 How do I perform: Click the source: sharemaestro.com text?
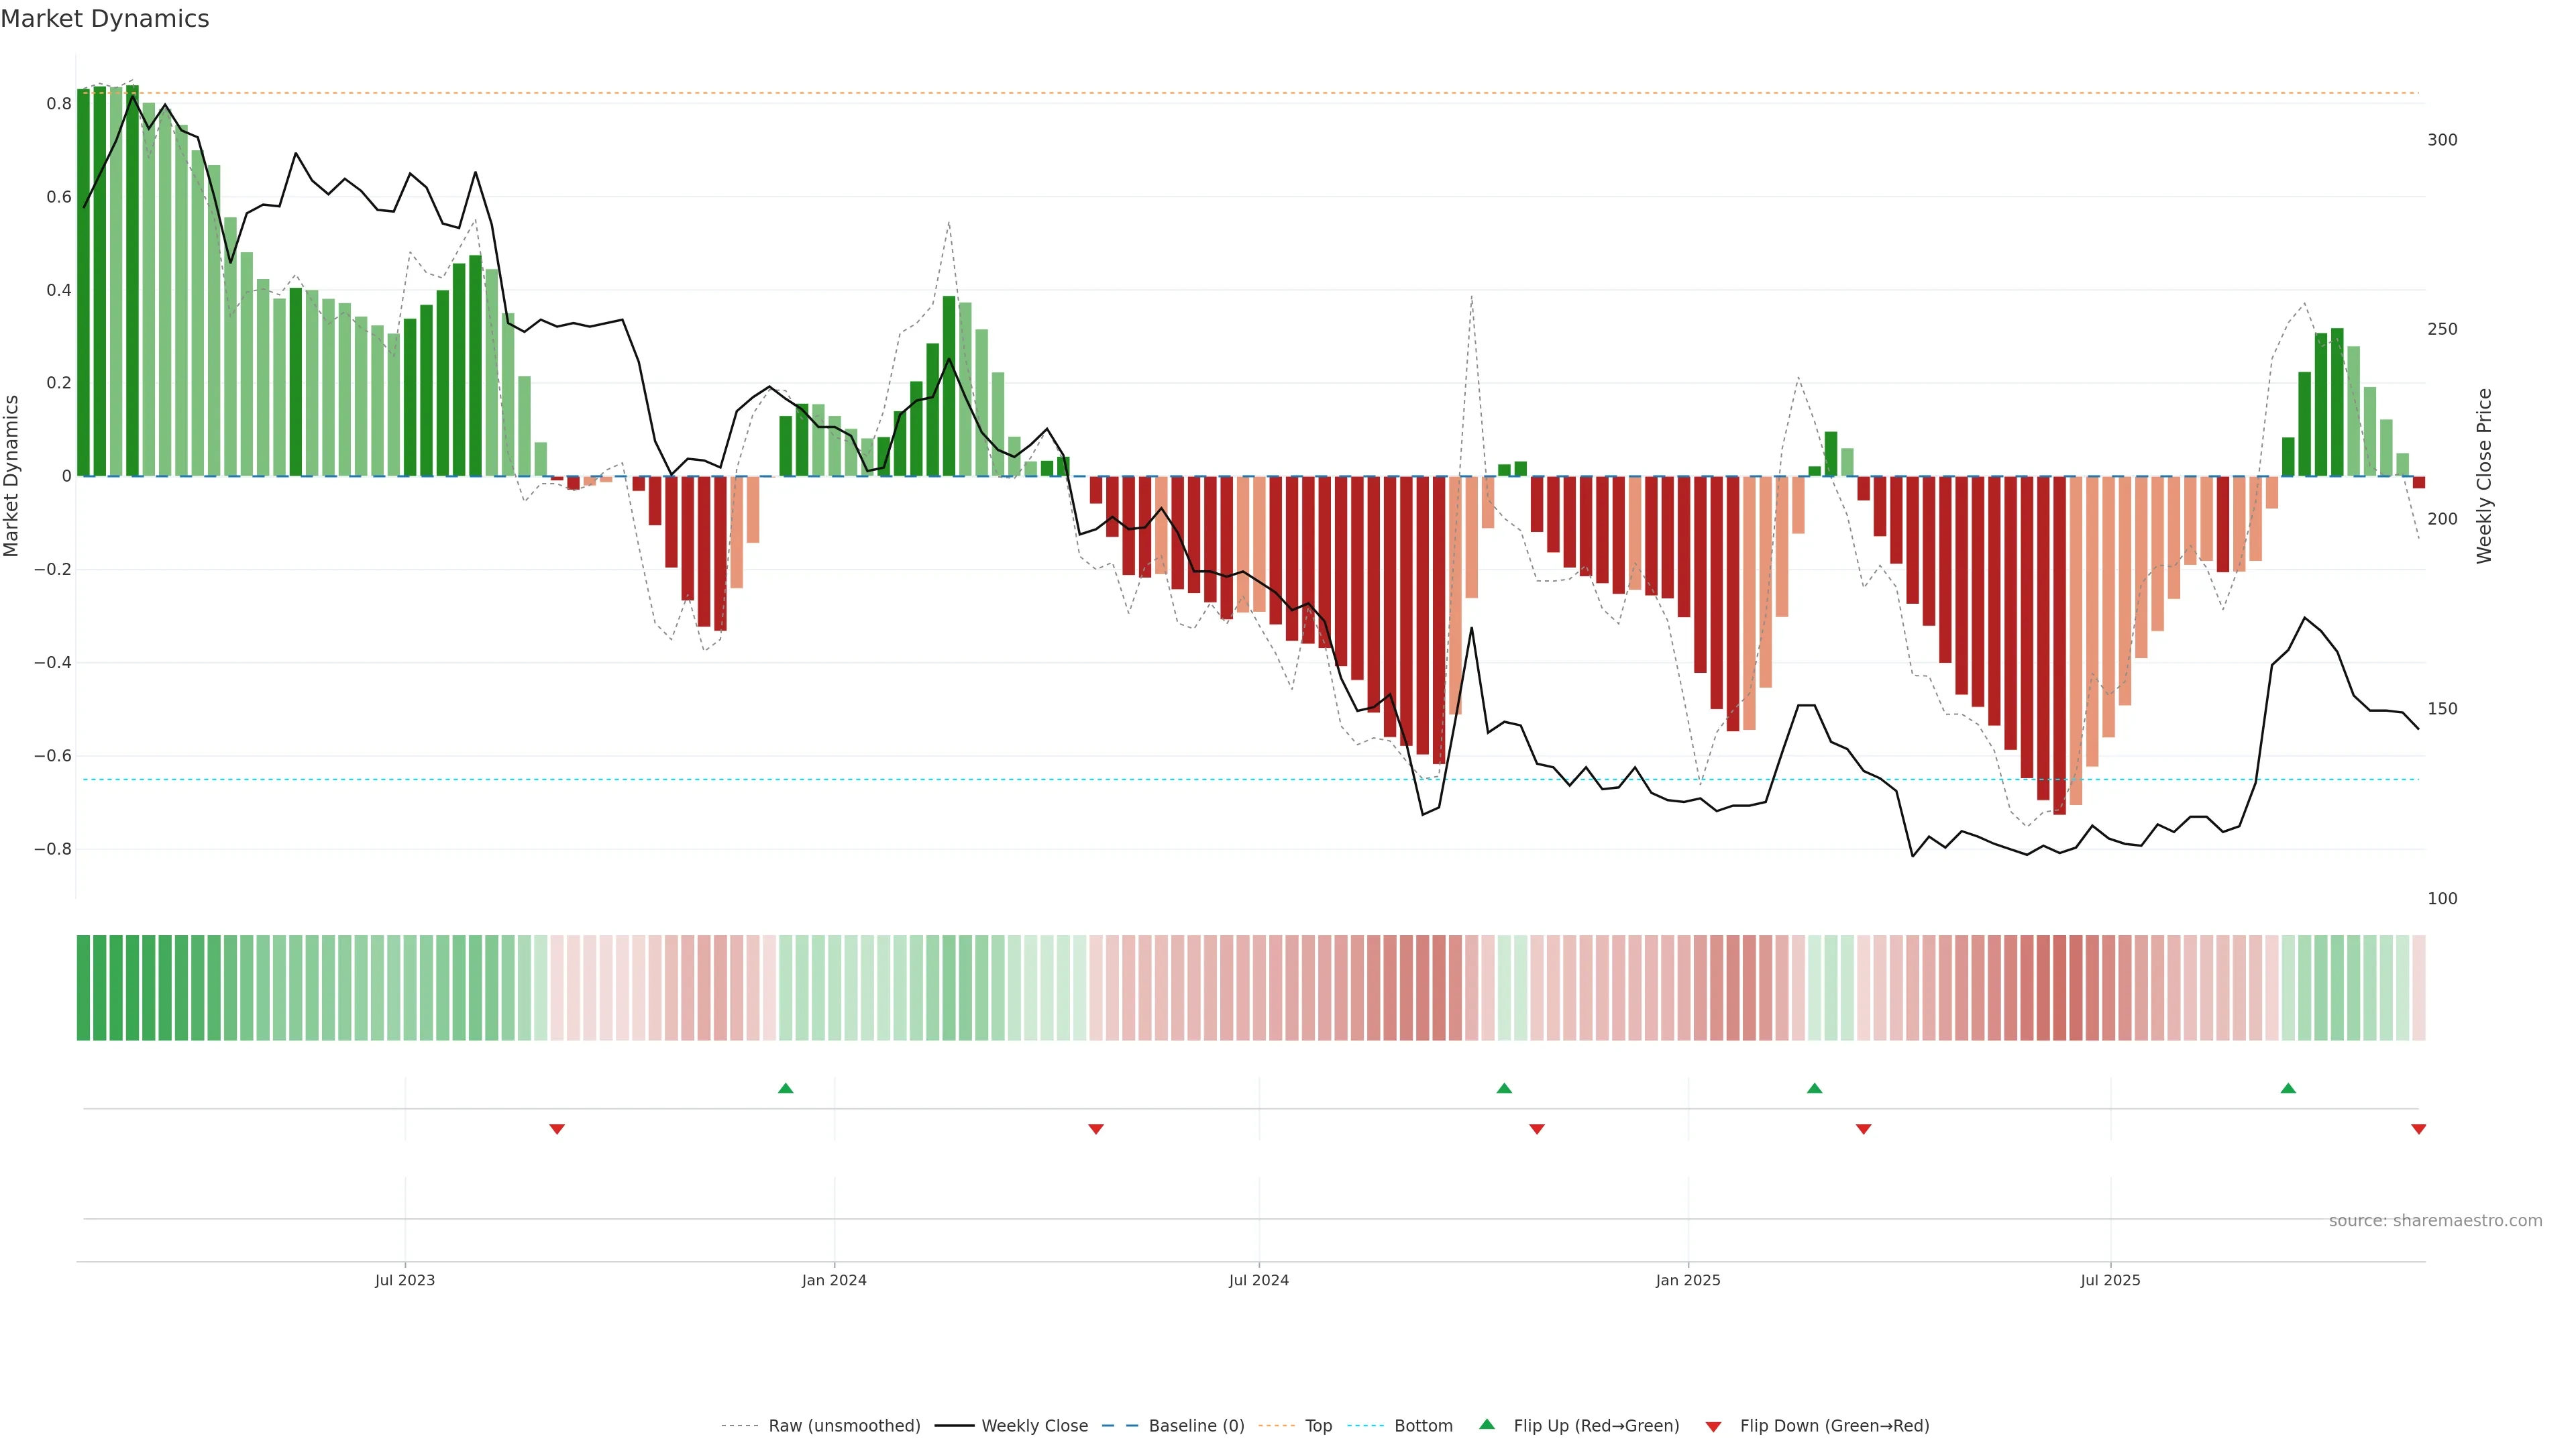tap(2435, 1220)
